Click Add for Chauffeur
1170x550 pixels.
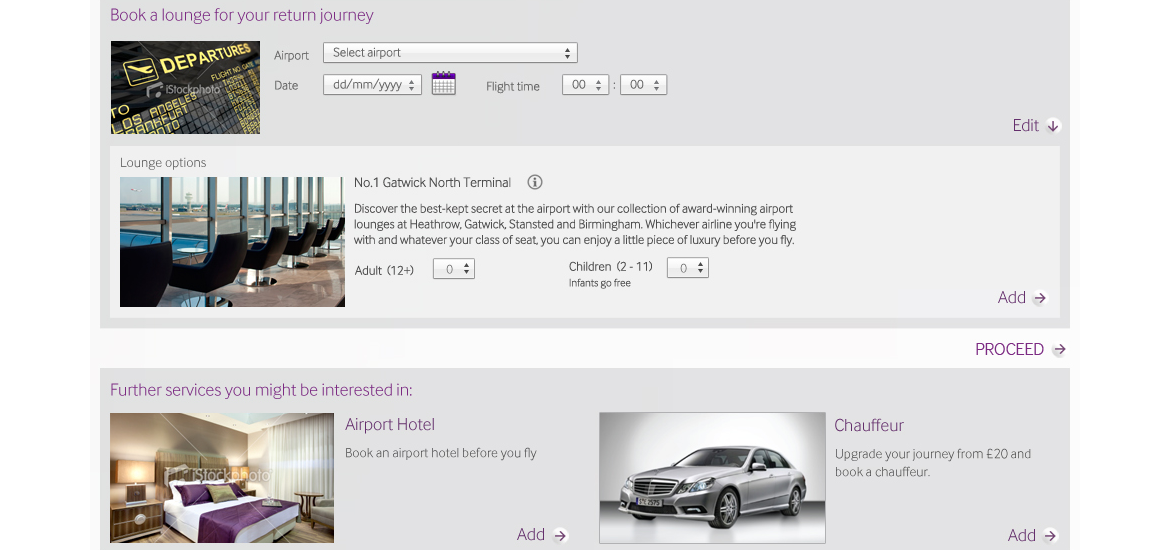tap(1022, 535)
